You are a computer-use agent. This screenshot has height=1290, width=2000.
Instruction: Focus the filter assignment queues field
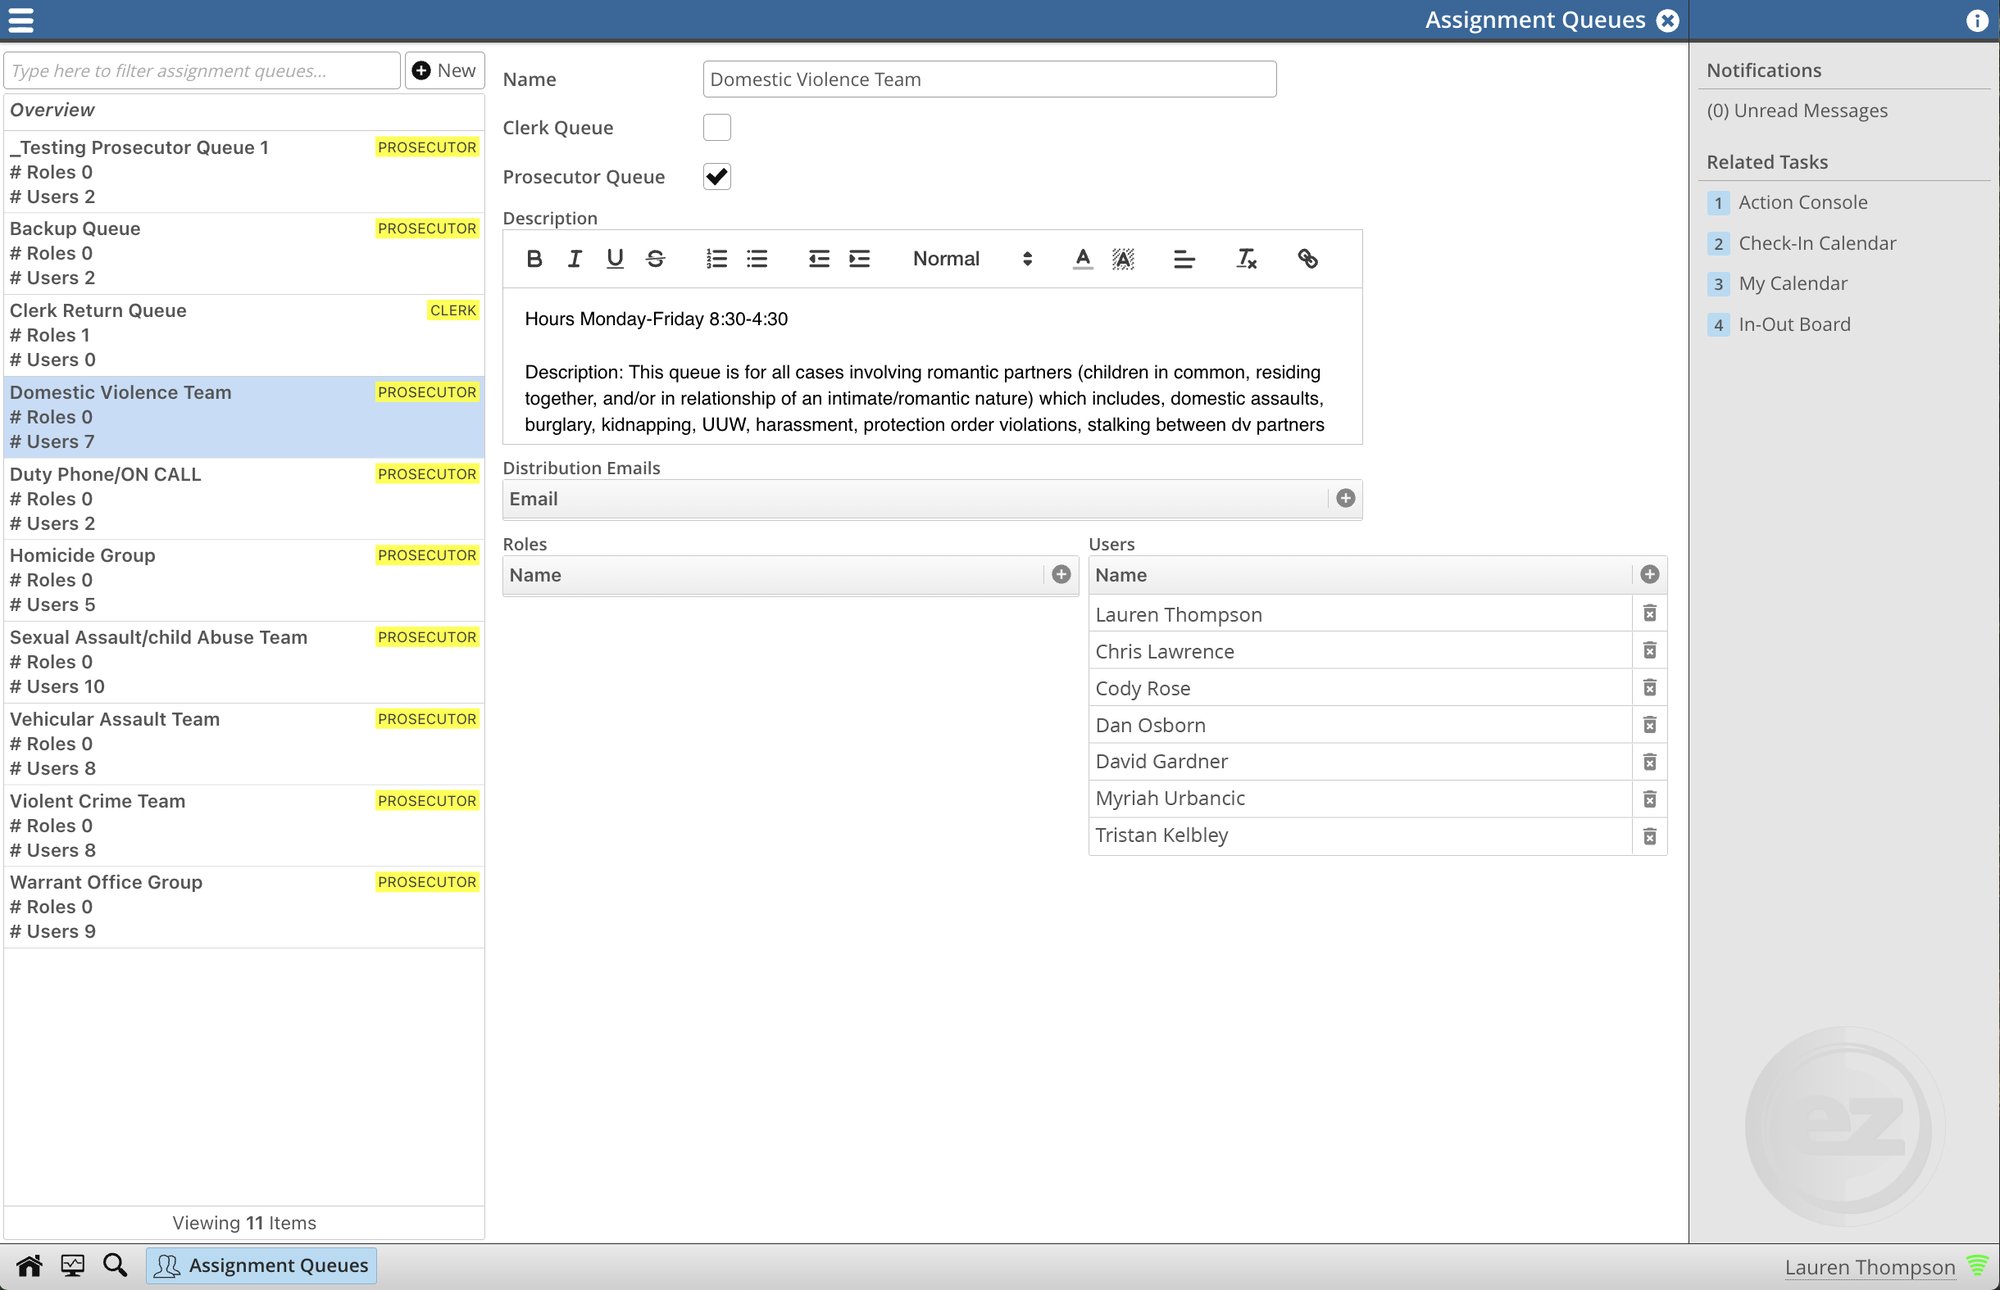[x=202, y=70]
